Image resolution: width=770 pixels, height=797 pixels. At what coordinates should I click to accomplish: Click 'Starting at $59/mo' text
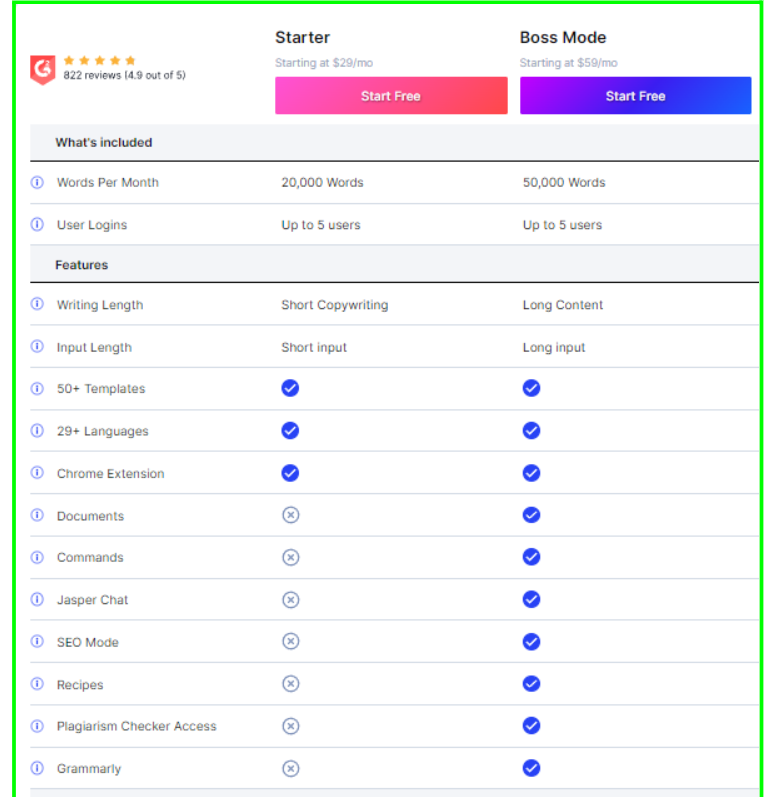click(569, 63)
